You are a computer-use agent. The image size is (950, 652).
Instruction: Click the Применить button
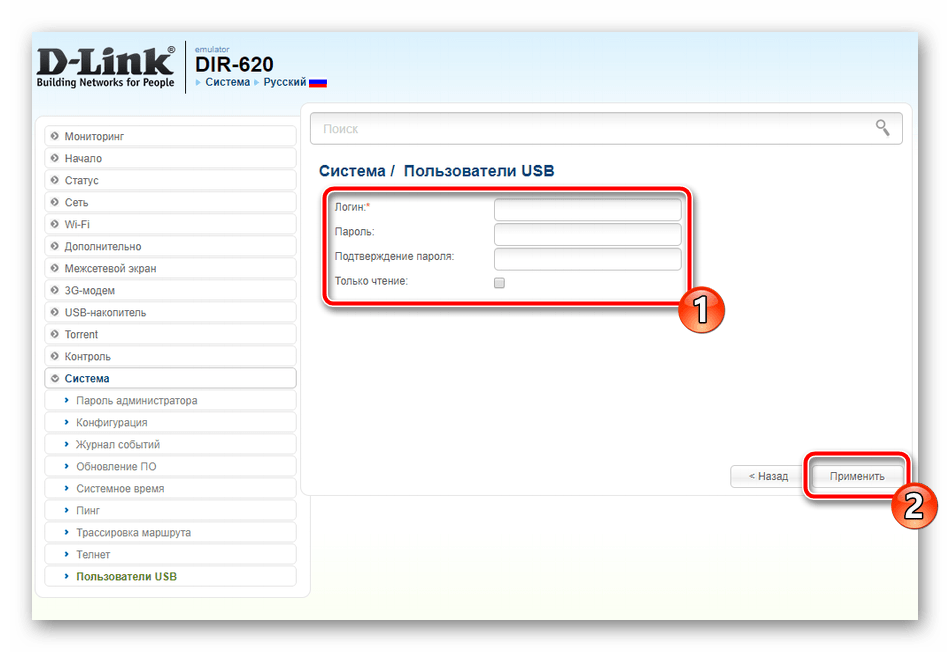point(857,476)
